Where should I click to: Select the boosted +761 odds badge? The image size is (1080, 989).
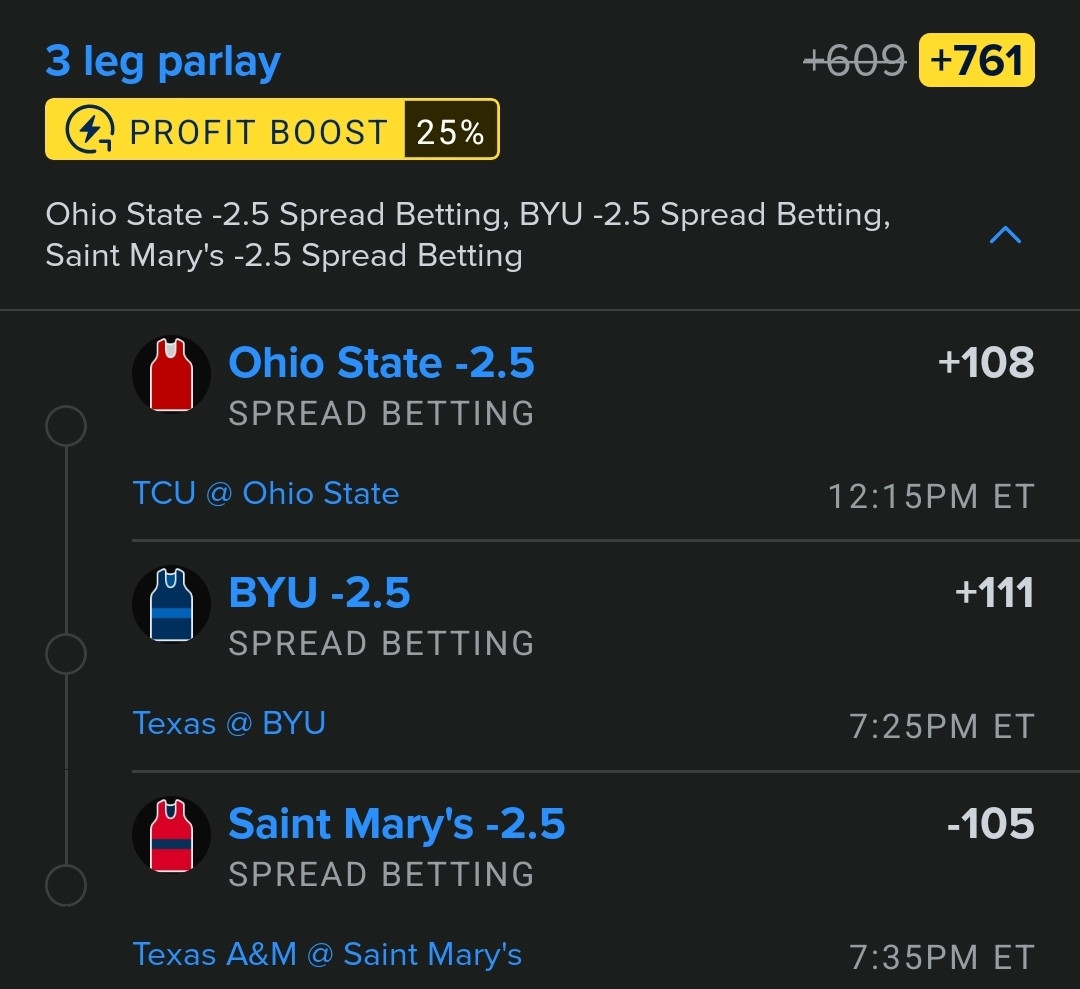click(977, 60)
